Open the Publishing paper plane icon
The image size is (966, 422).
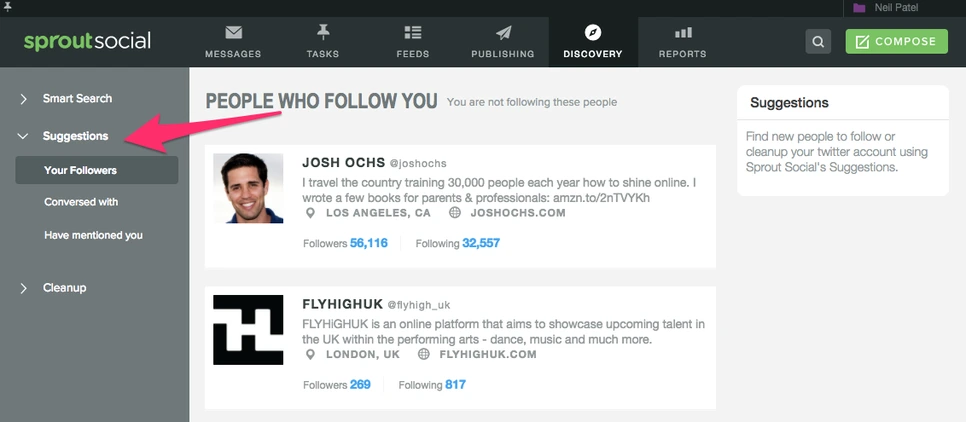pos(503,33)
